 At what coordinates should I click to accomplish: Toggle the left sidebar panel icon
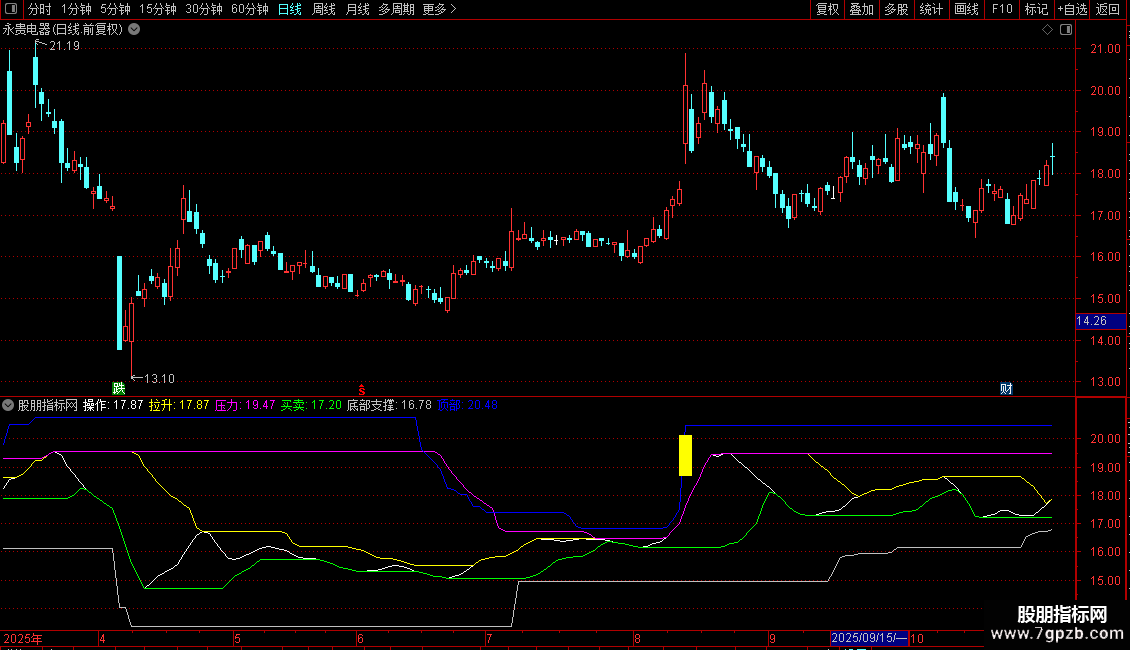12,9
